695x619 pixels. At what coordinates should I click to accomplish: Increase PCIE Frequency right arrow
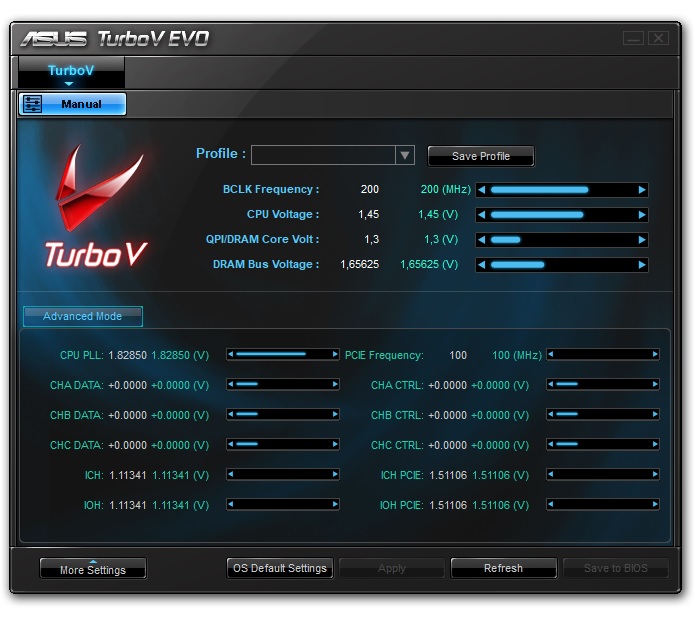(655, 354)
